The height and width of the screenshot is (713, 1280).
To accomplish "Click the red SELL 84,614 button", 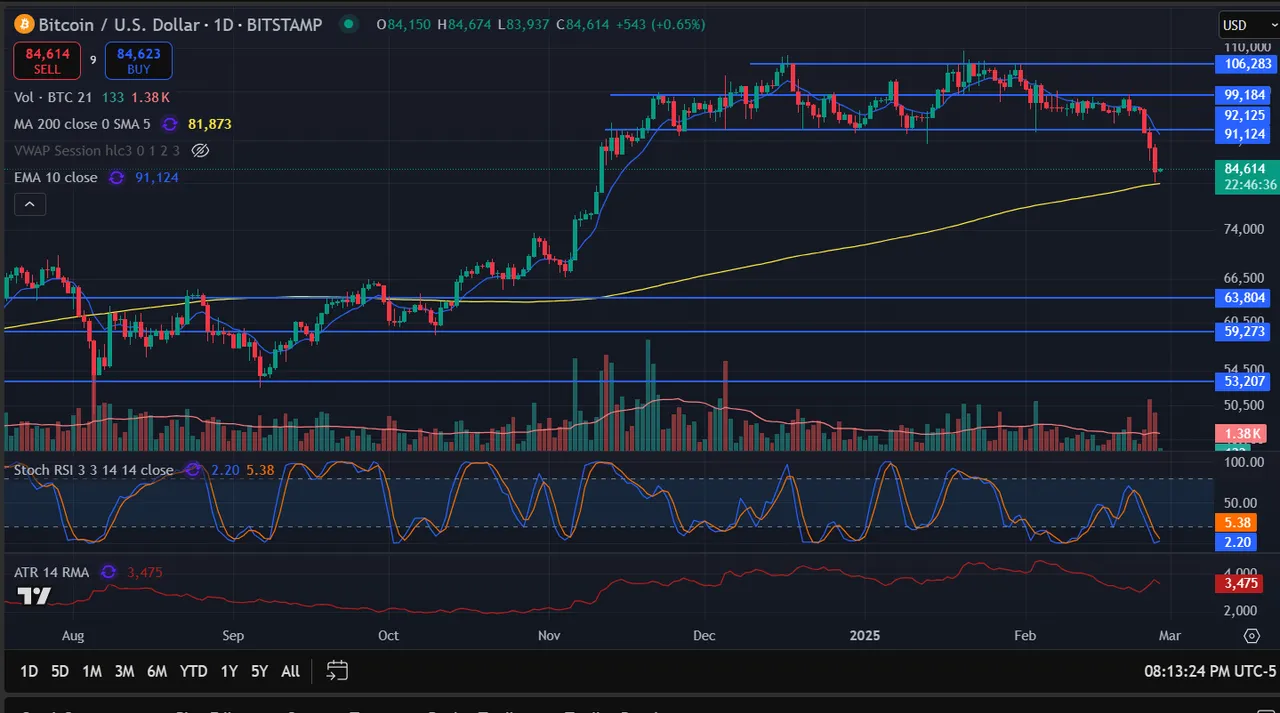I will coord(47,61).
